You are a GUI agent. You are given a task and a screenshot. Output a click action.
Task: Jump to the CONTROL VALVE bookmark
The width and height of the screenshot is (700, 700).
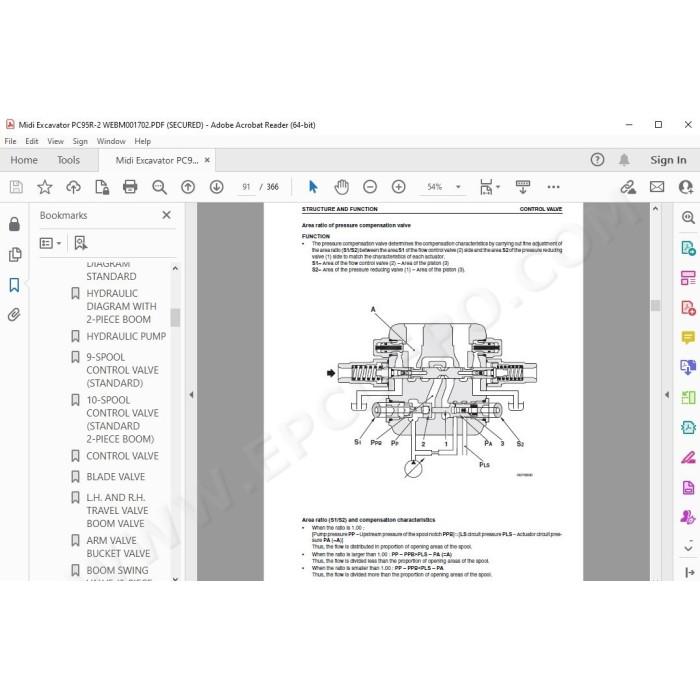pyautogui.click(x=122, y=456)
